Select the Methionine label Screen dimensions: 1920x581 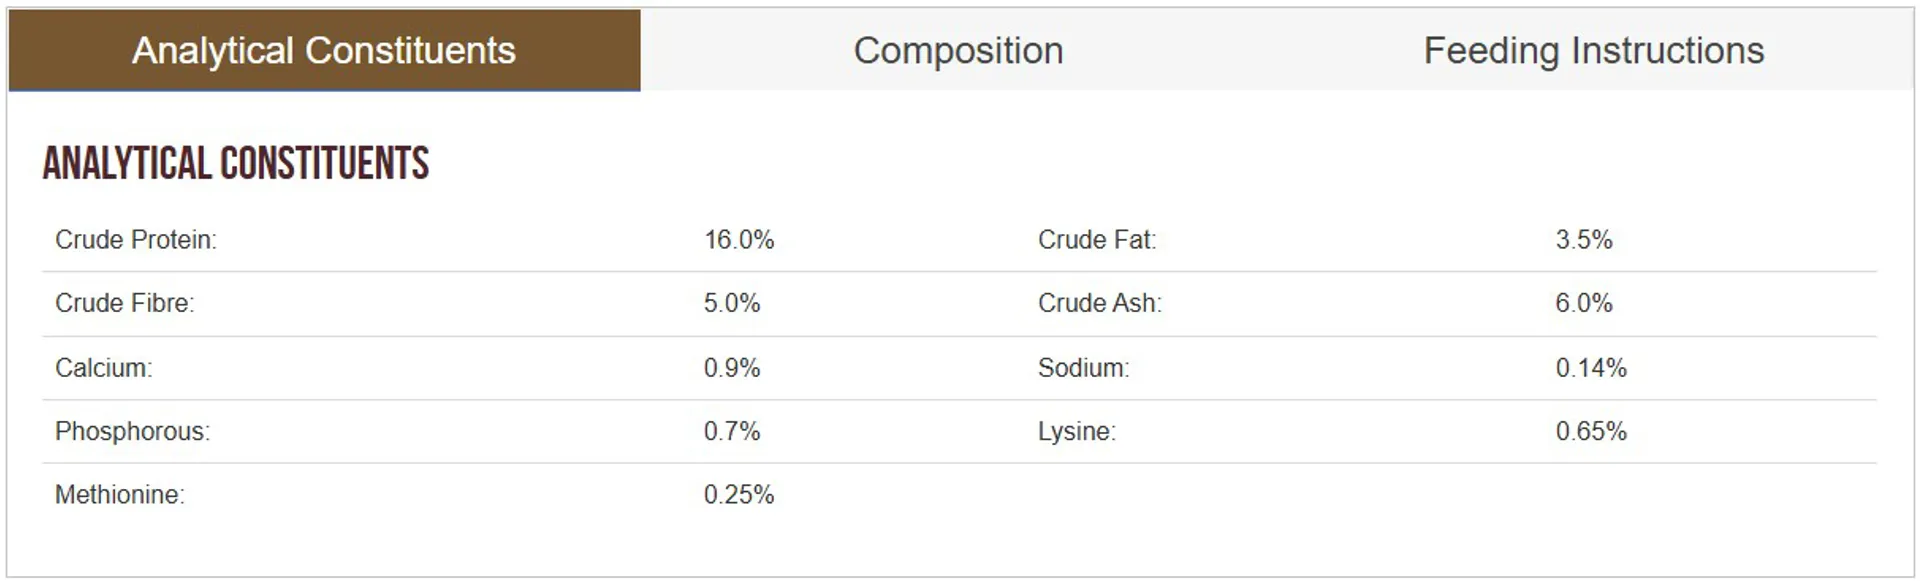click(120, 495)
